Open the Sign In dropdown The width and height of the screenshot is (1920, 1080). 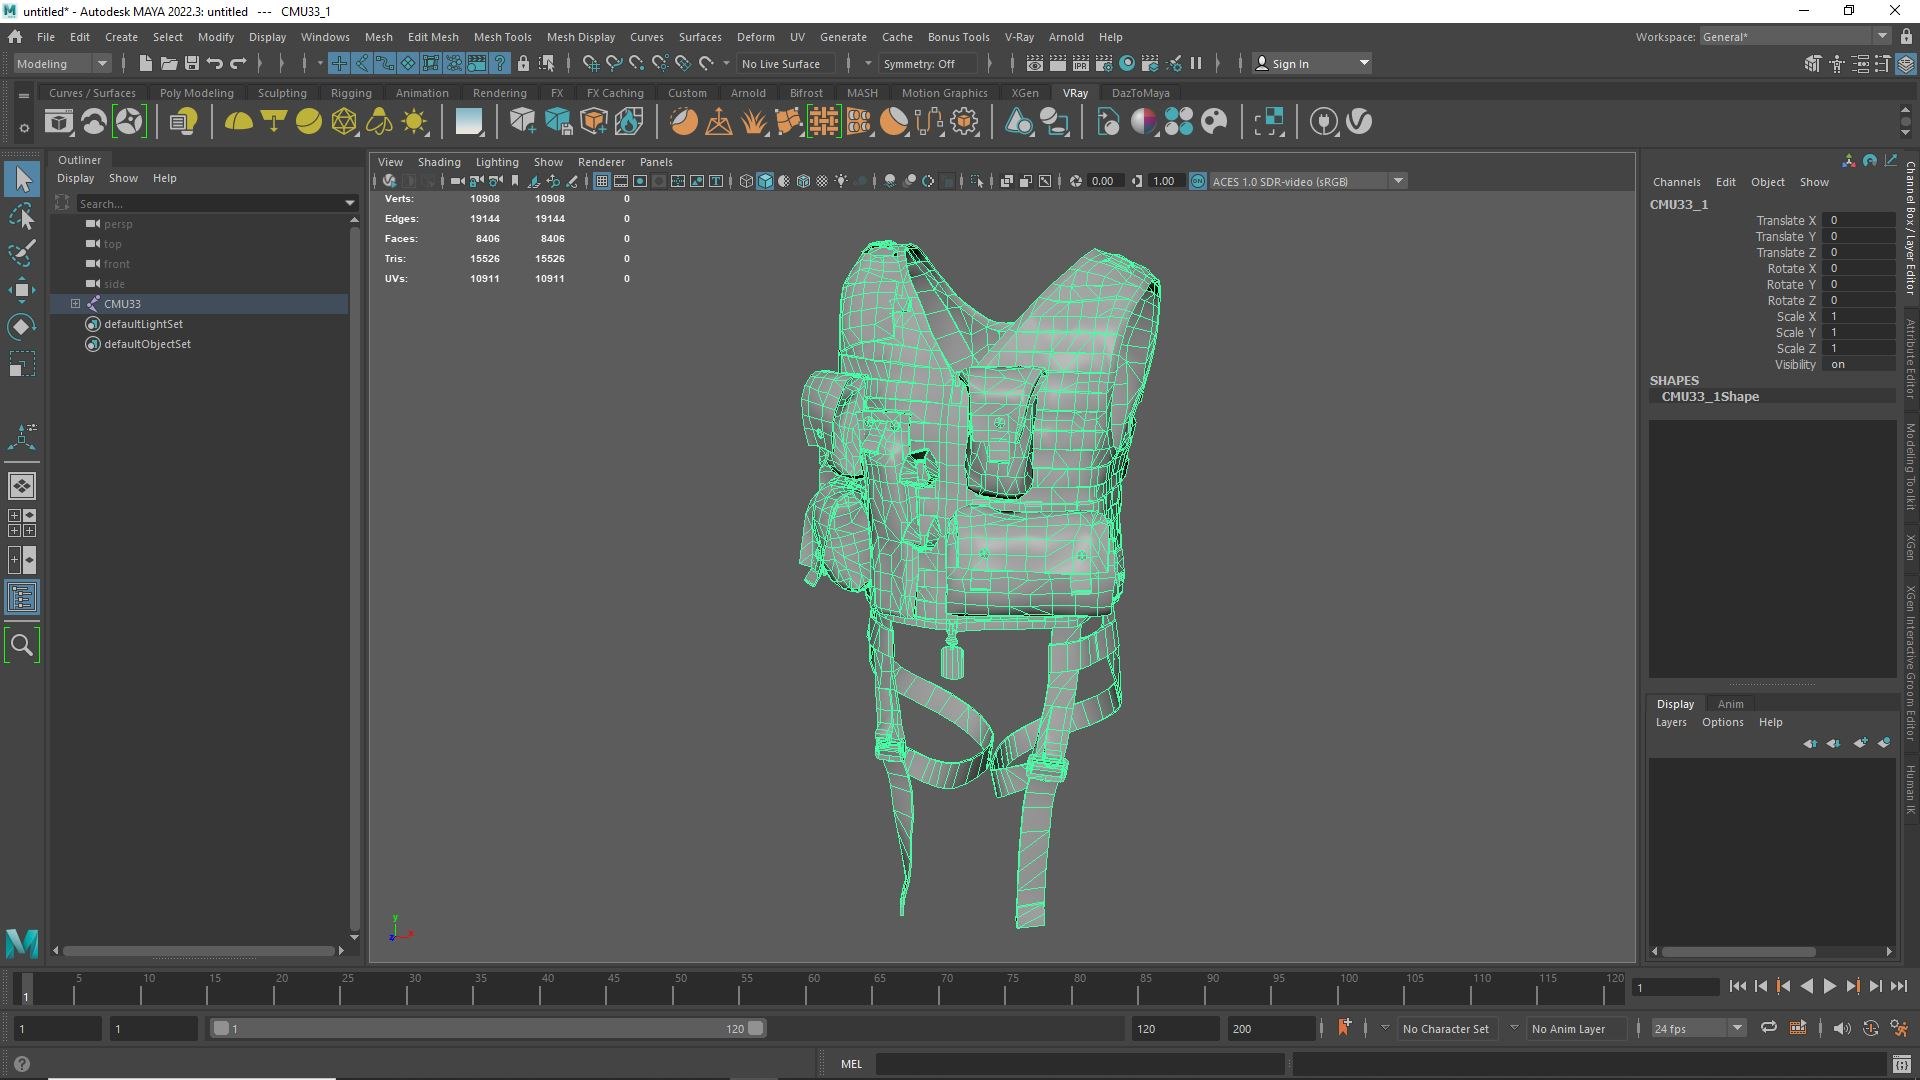[x=1312, y=63]
